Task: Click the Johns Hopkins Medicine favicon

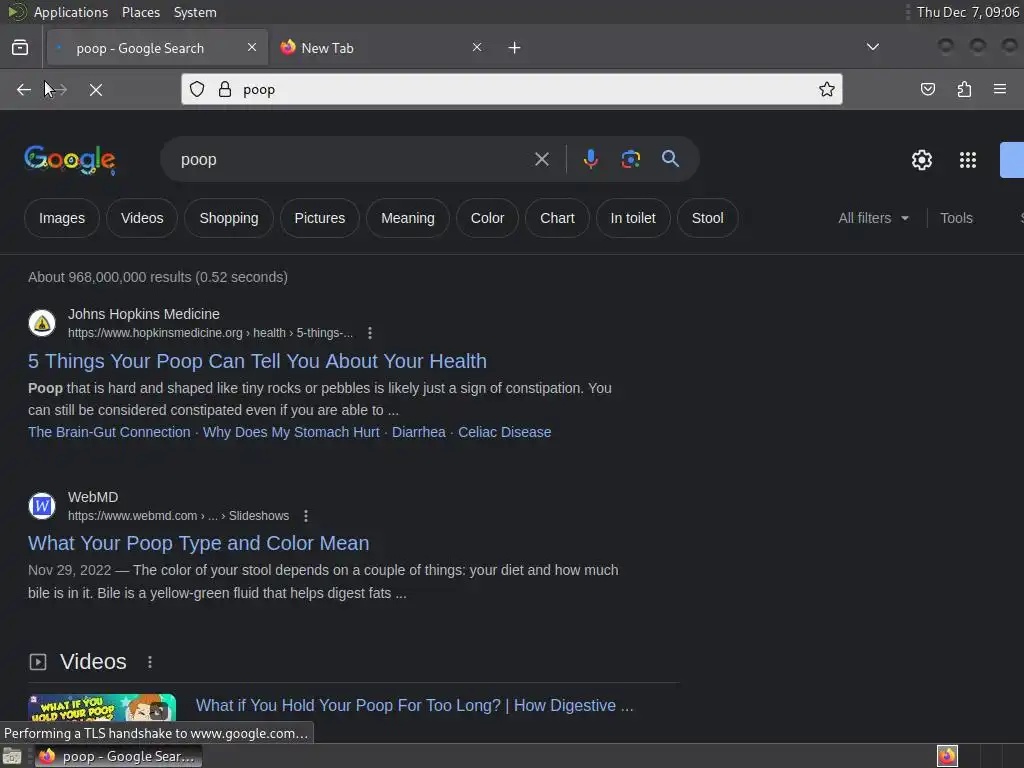Action: [x=42, y=323]
